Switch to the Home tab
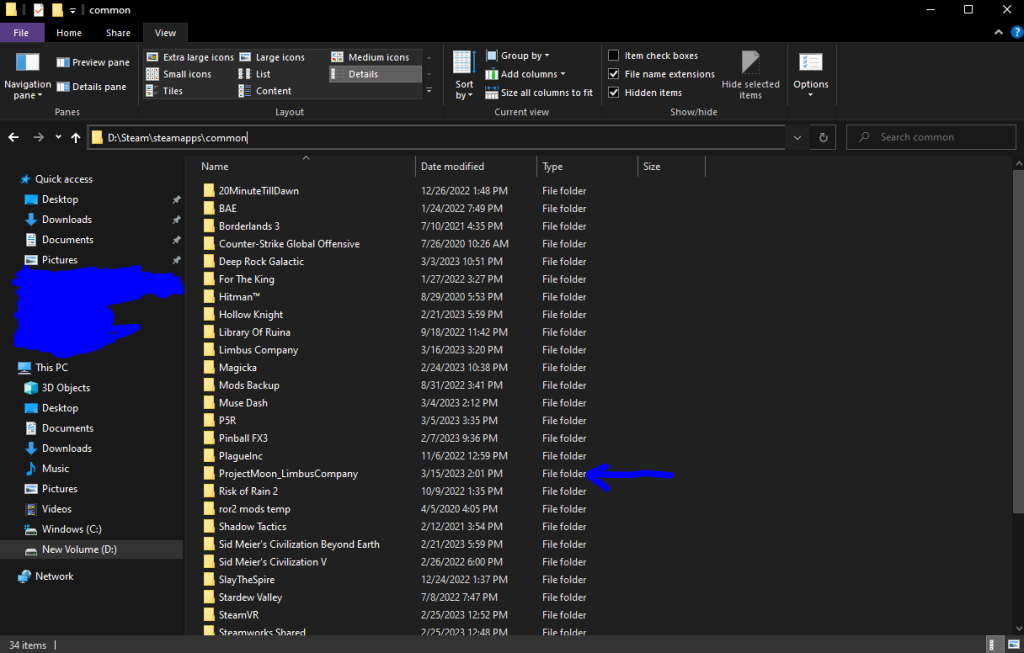The width and height of the screenshot is (1024, 653). coord(68,32)
